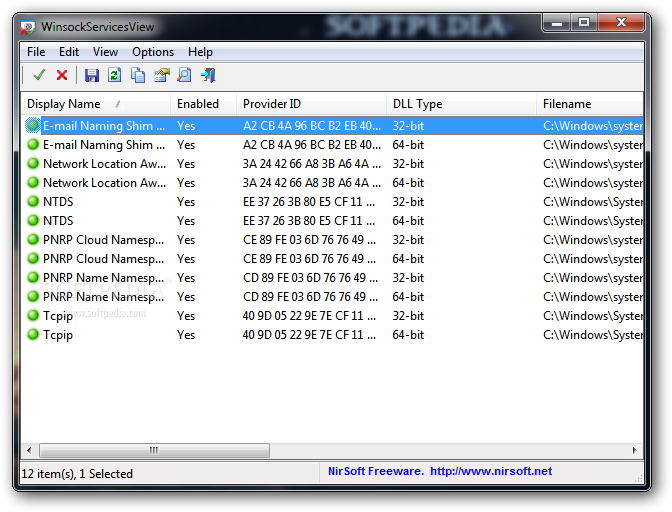The width and height of the screenshot is (672, 512).
Task: Click Provider ID CD 89 FE 03 in 64-bit row
Action: click(310, 296)
